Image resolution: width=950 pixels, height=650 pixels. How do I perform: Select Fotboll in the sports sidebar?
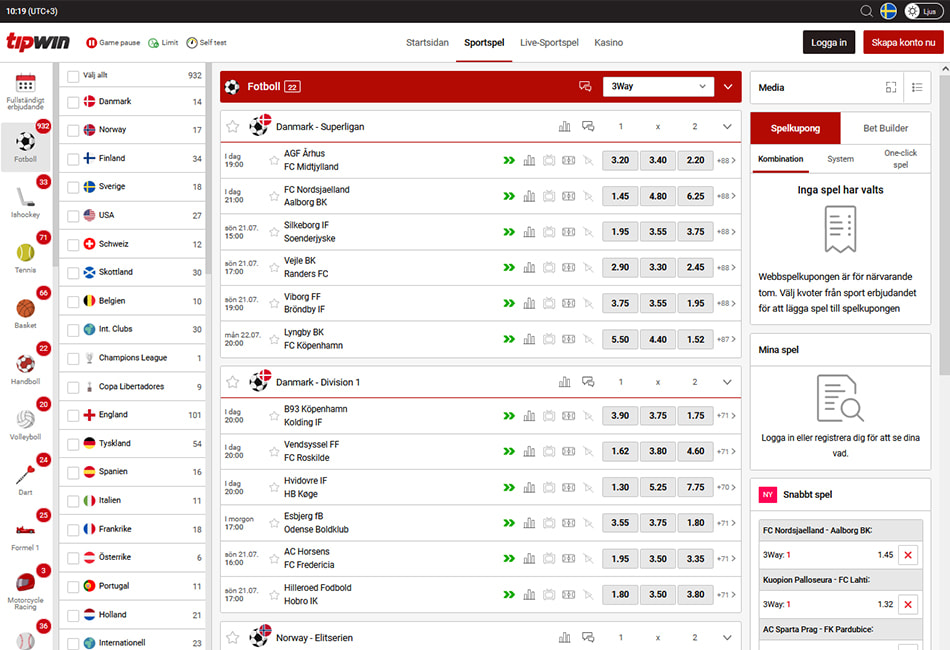pos(25,147)
